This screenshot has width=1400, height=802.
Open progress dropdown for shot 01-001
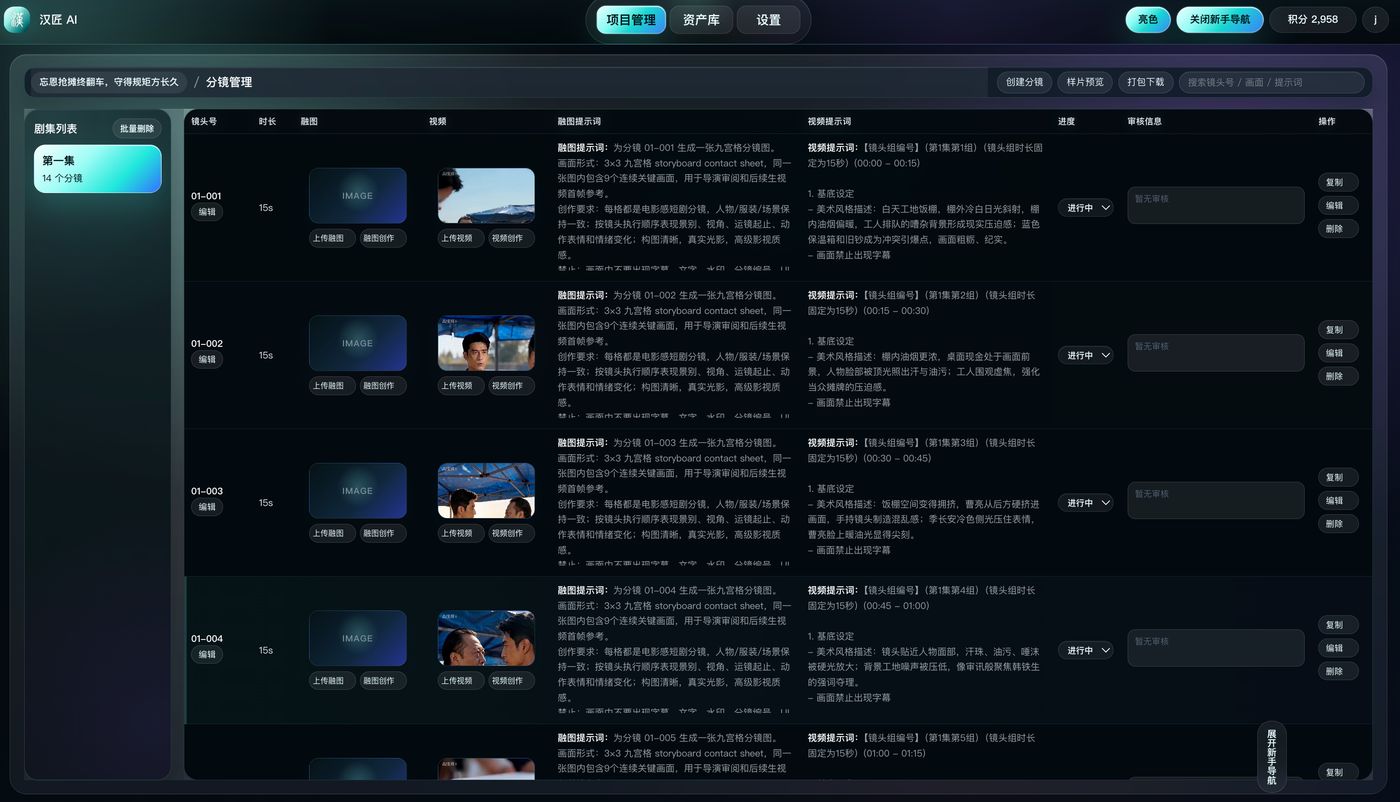[x=1085, y=208]
